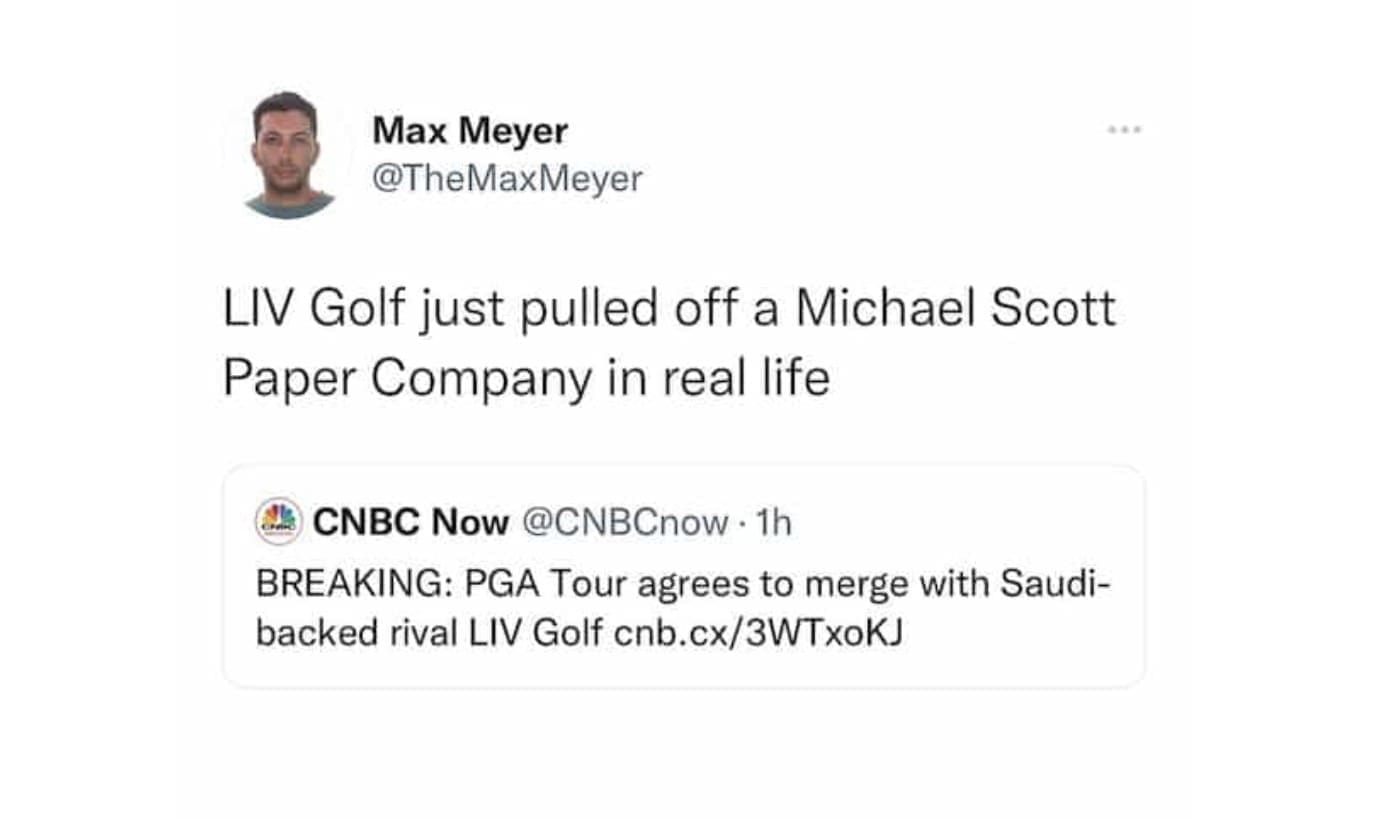The height and width of the screenshot is (818, 1376).
Task: Open the three-dot more options menu
Action: pyautogui.click(x=1125, y=130)
